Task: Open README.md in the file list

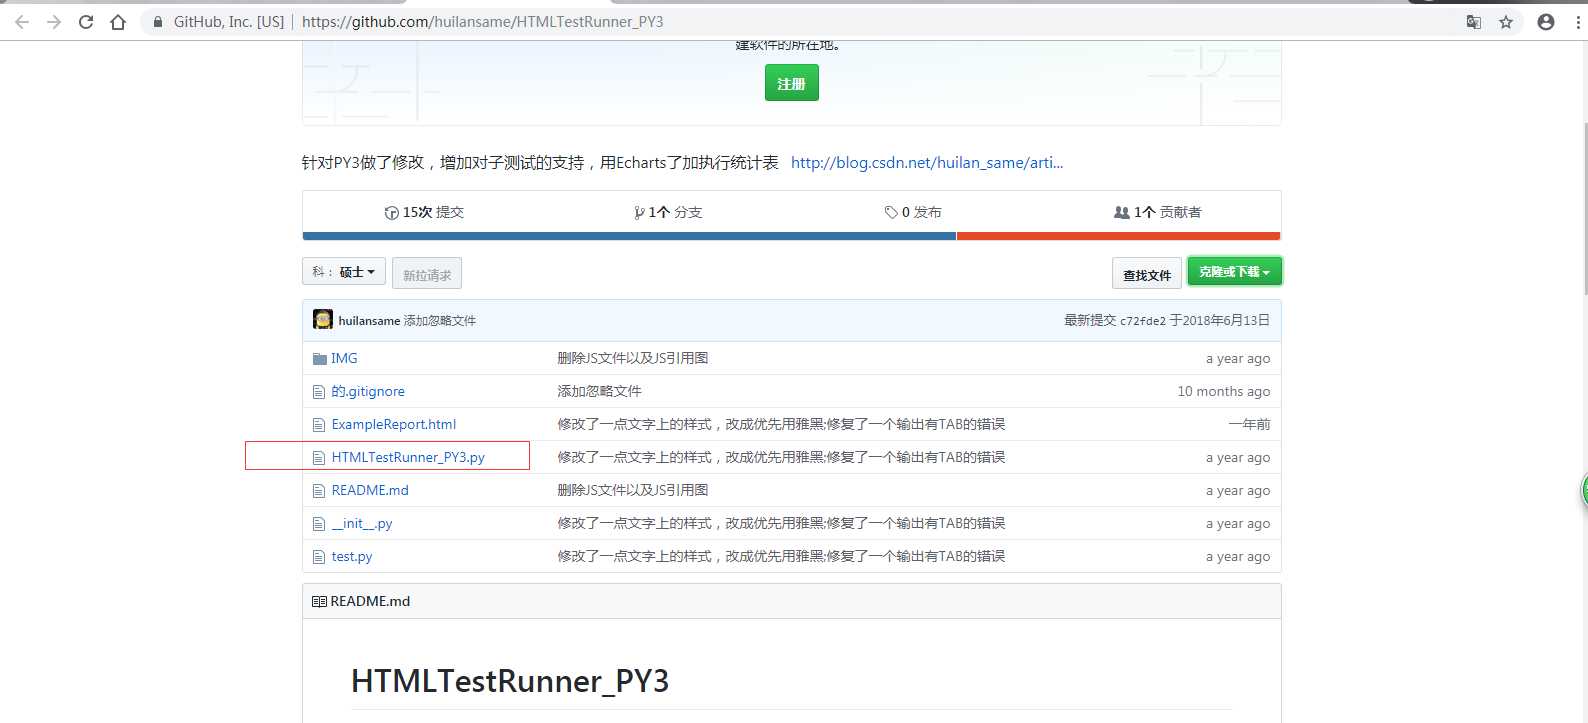Action: pos(370,490)
